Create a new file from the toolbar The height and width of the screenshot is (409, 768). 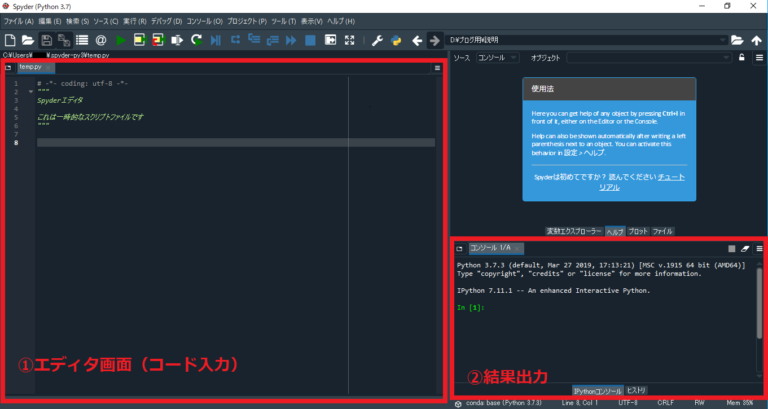click(9, 40)
